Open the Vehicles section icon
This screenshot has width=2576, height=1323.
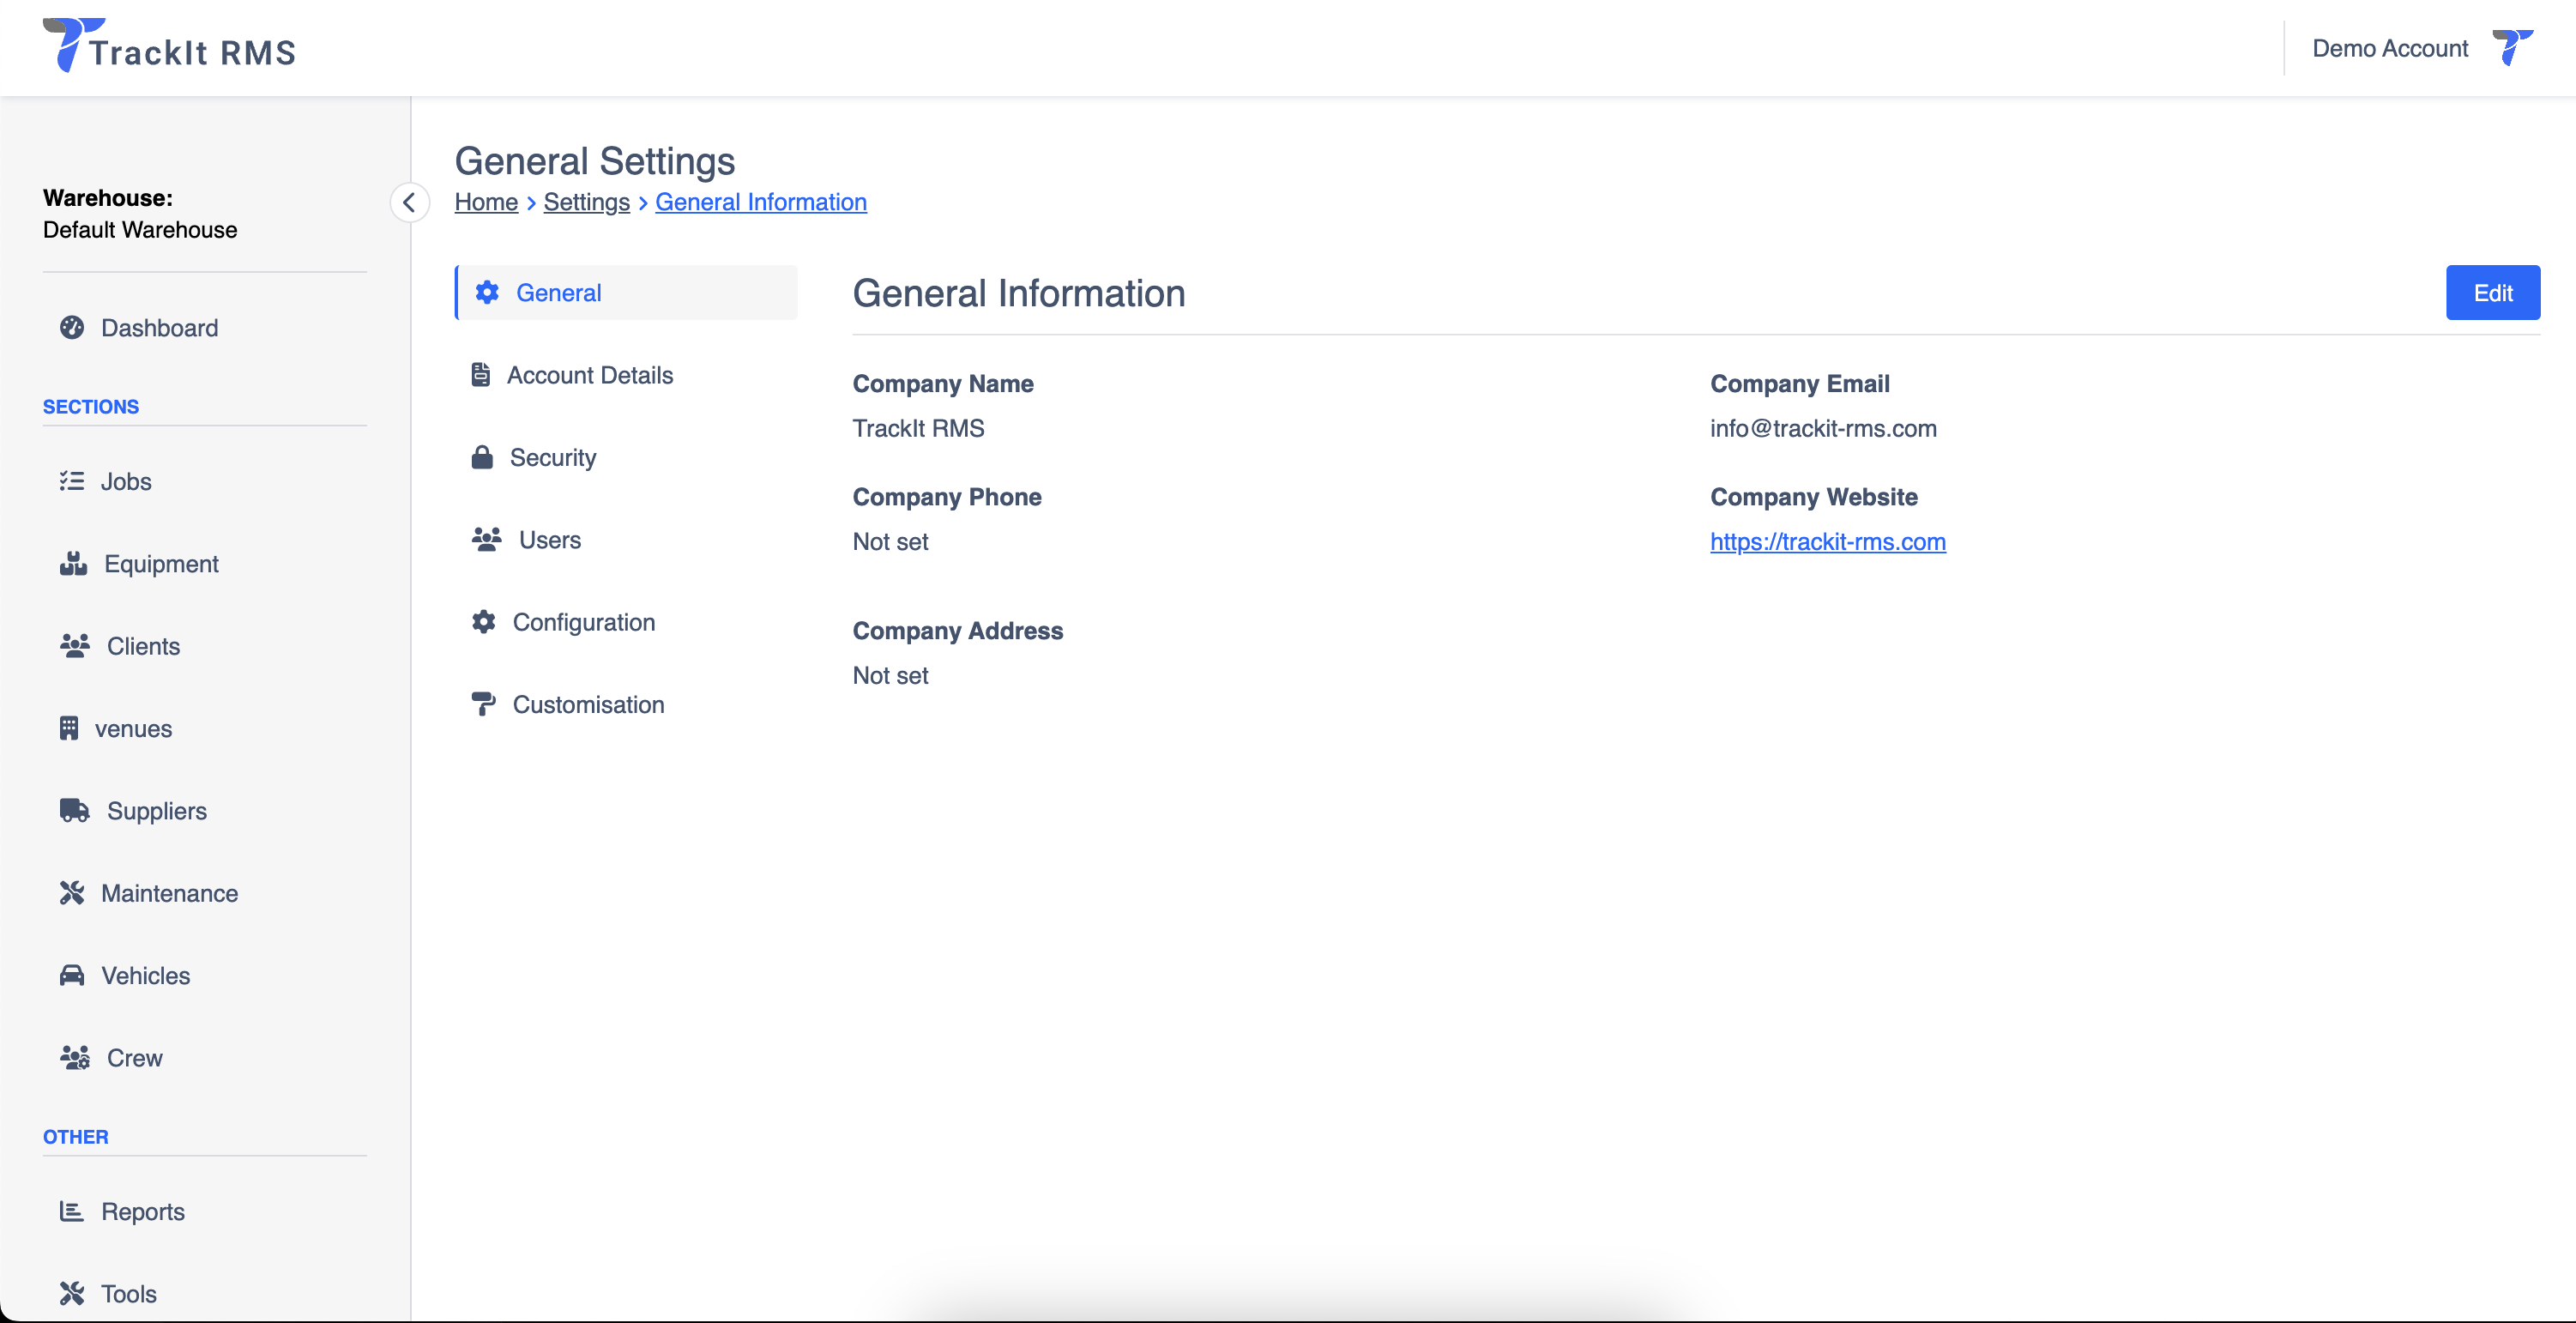73,974
